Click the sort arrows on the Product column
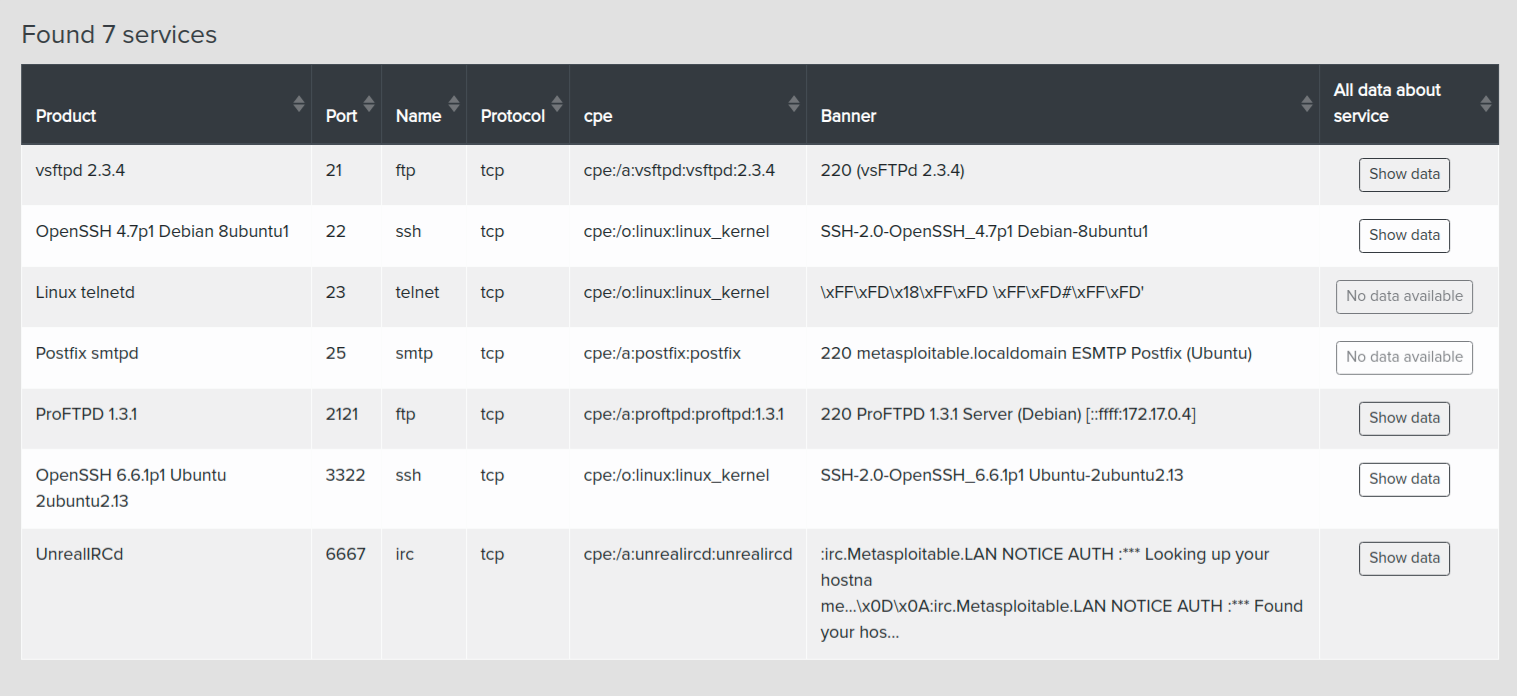Viewport: 1517px width, 696px height. 299,103
